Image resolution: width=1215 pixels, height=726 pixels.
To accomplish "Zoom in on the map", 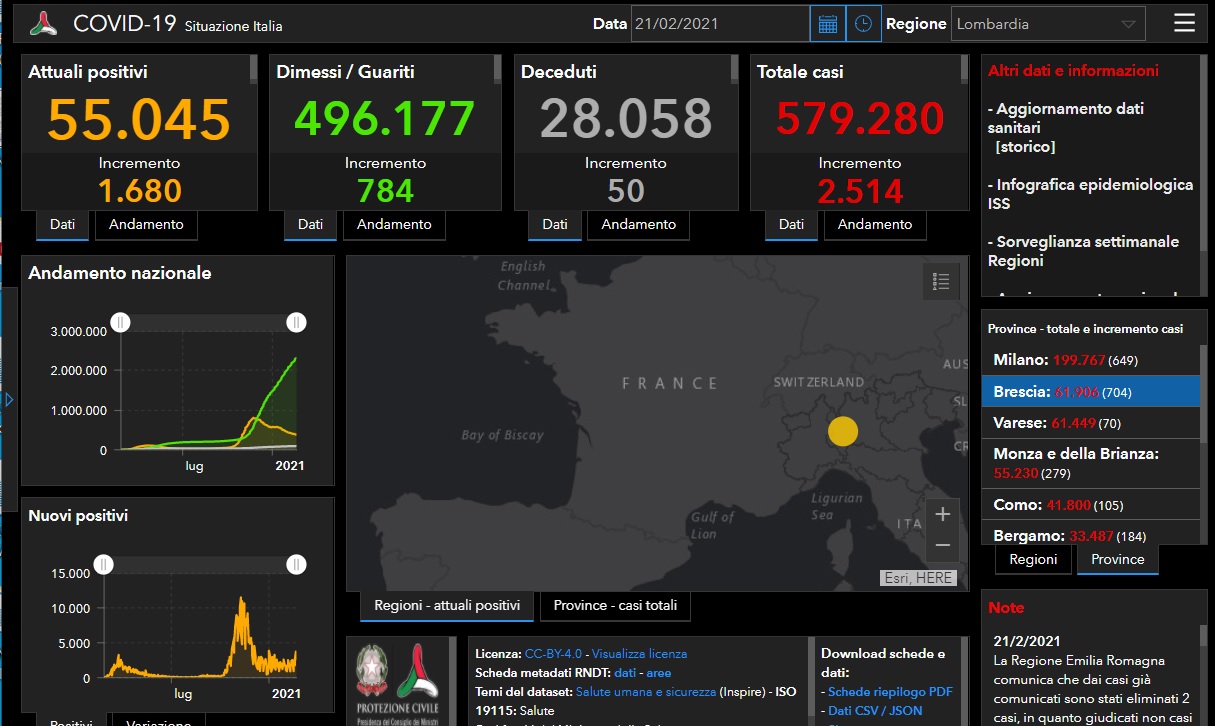I will click(x=942, y=515).
